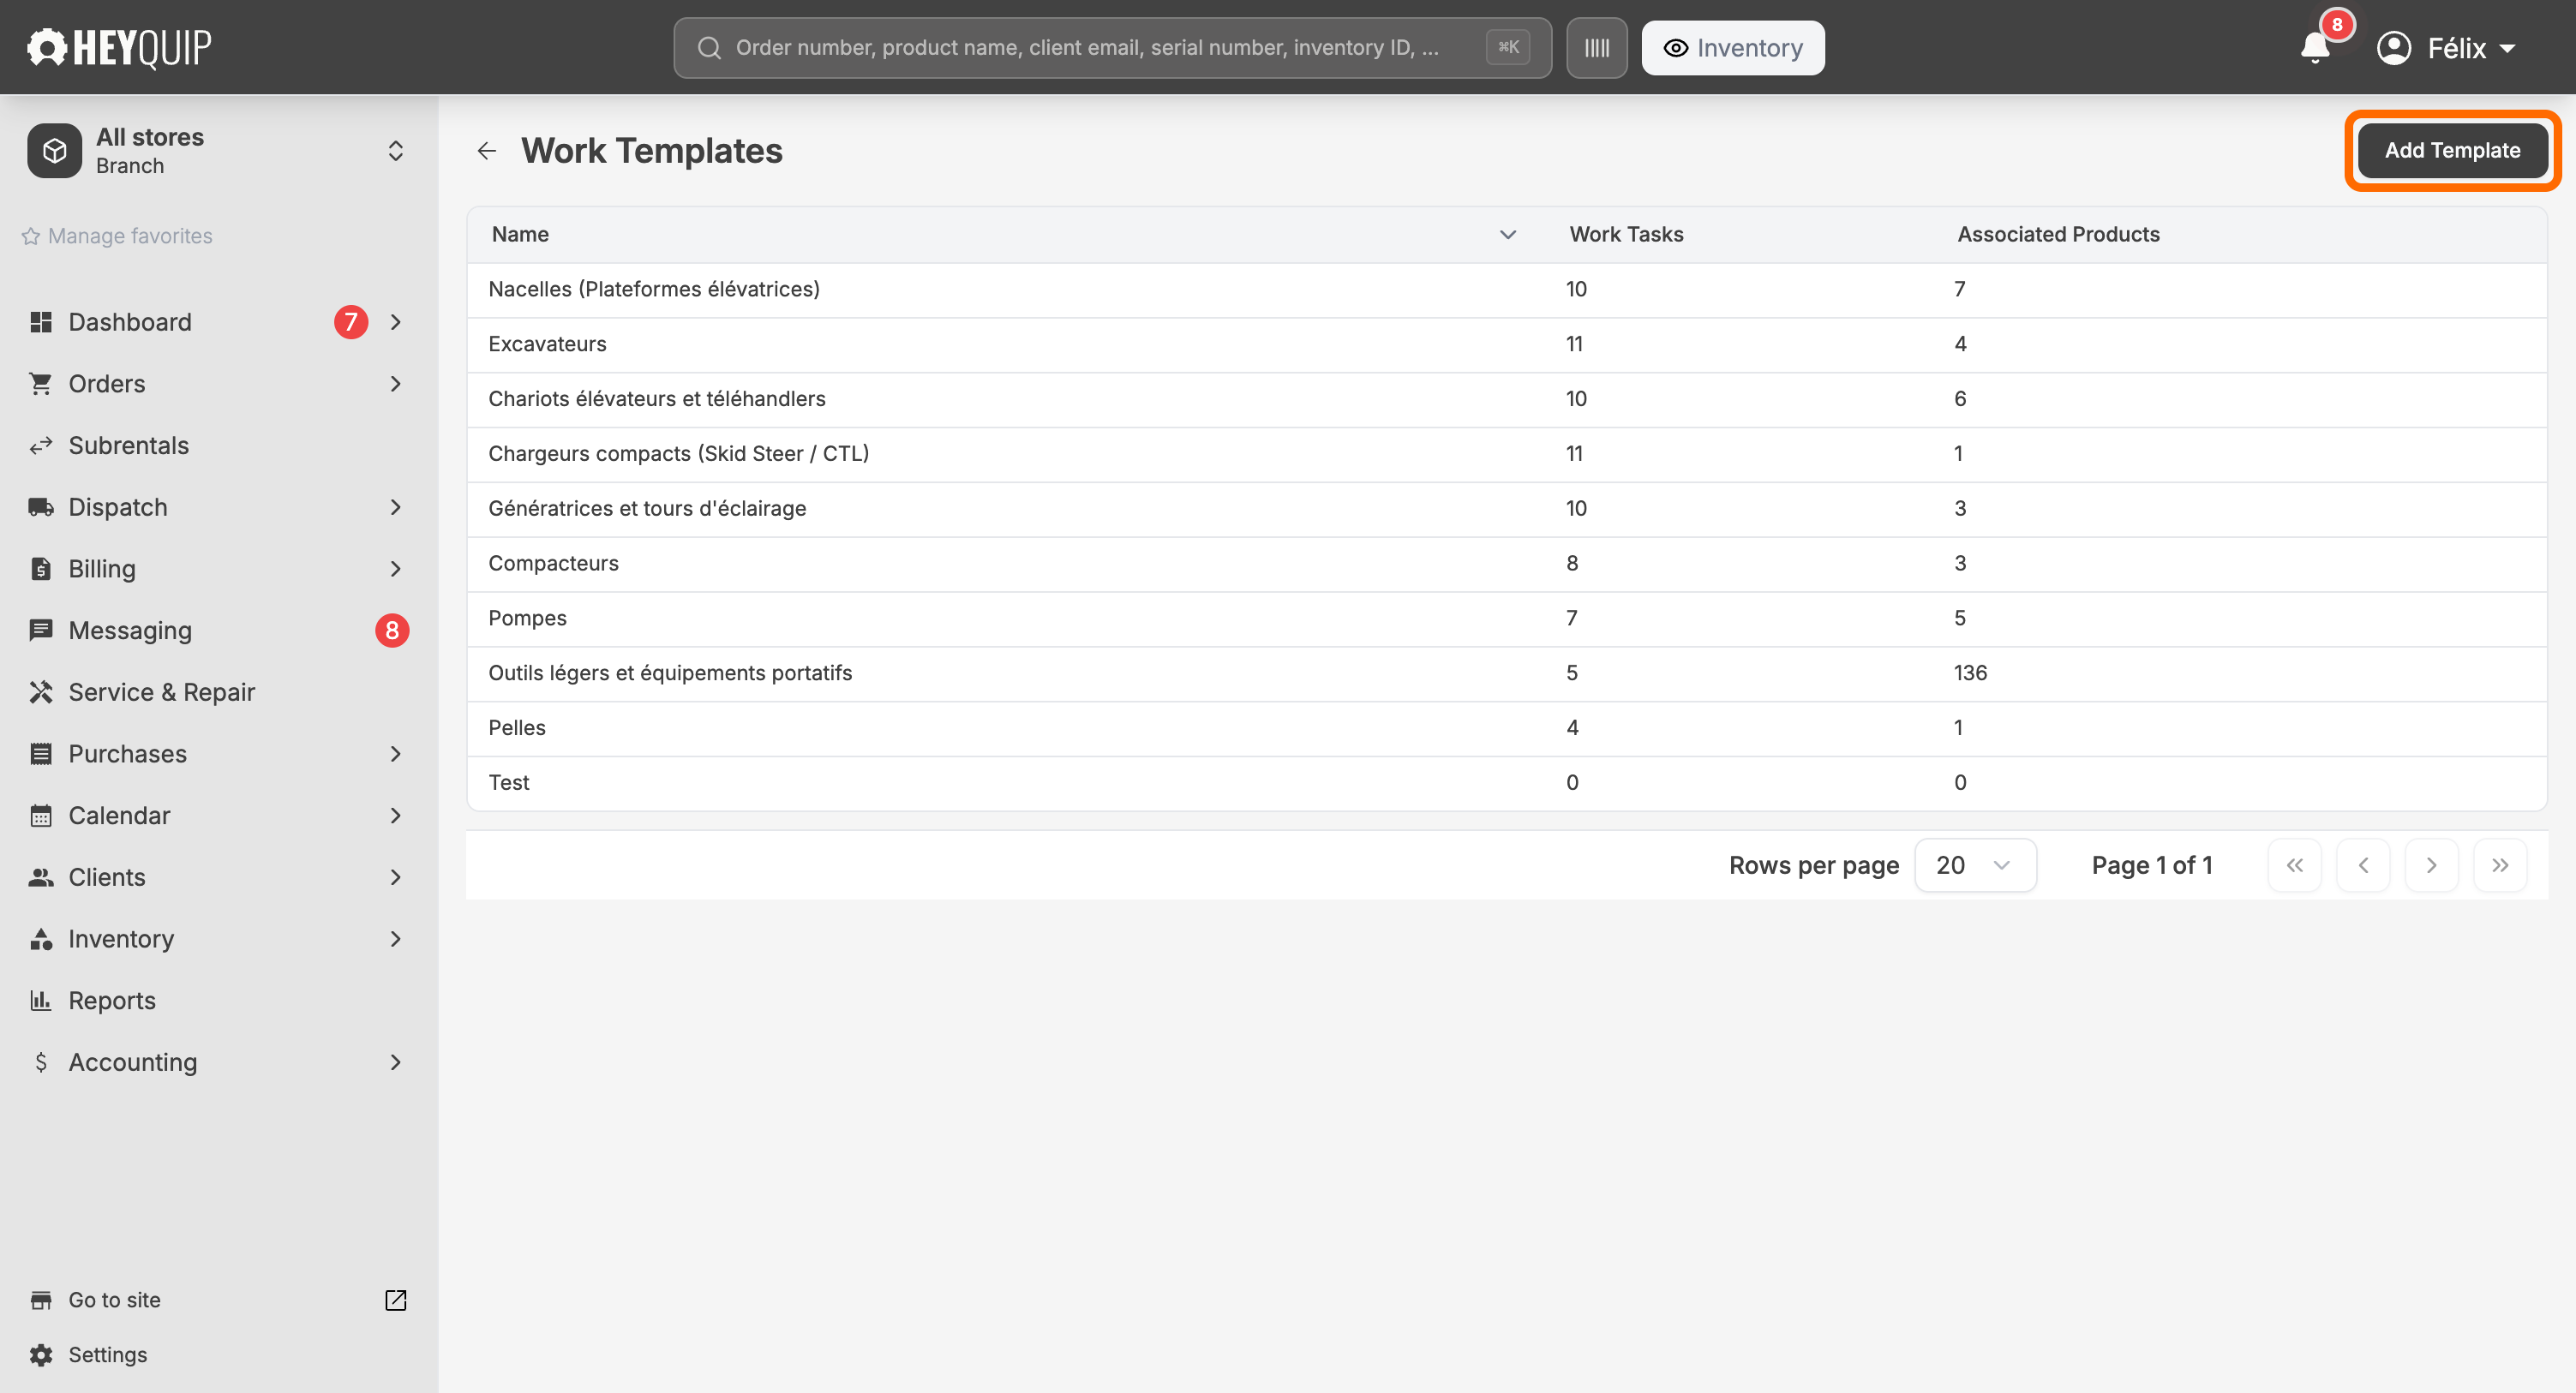This screenshot has width=2576, height=1393.
Task: Click the Service & Repair tools icon
Action: (x=41, y=692)
